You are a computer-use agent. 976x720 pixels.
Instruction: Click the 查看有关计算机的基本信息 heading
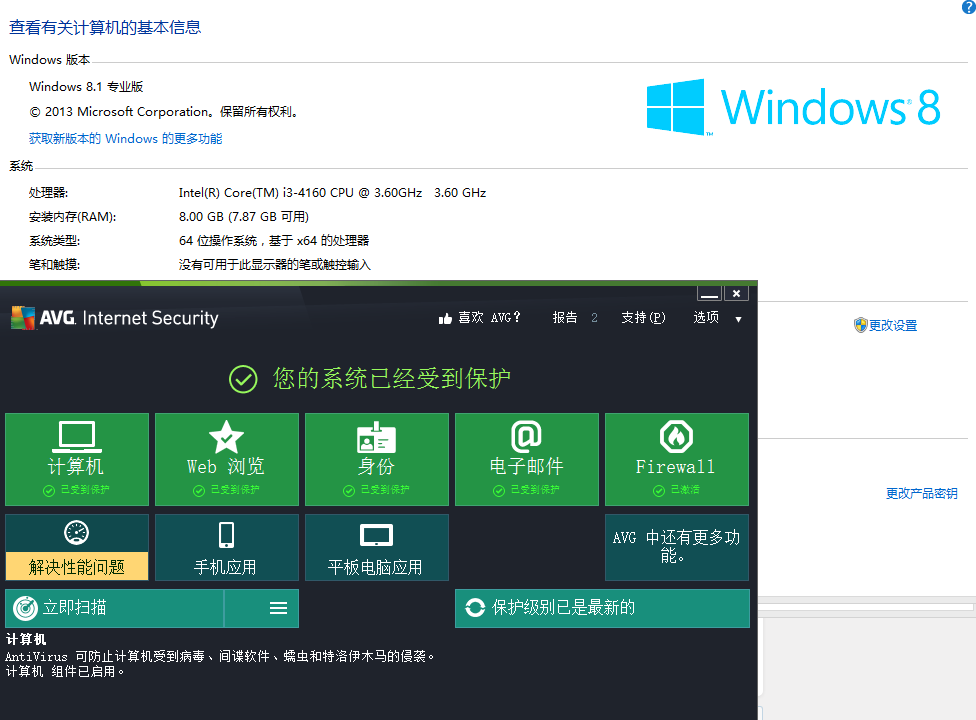coord(105,27)
